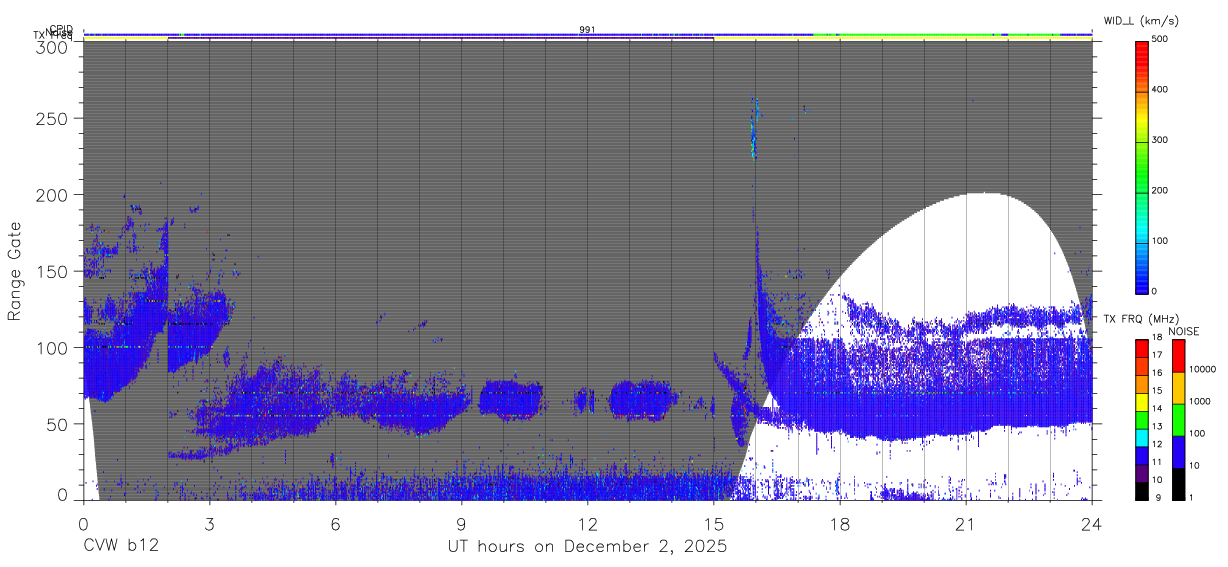Click the 21 hour tick on the UT axis

coord(965,523)
